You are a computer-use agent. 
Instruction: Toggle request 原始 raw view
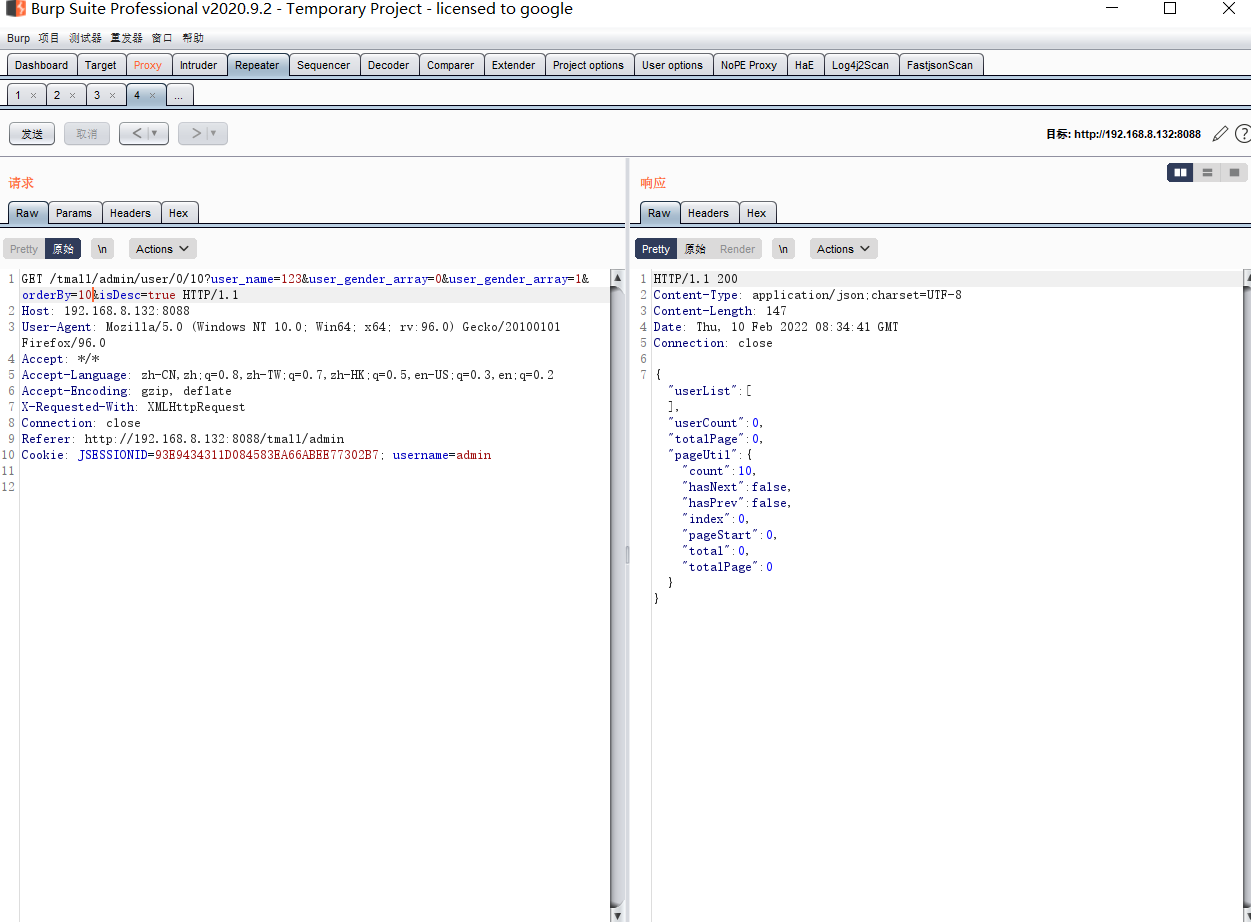[x=63, y=249]
